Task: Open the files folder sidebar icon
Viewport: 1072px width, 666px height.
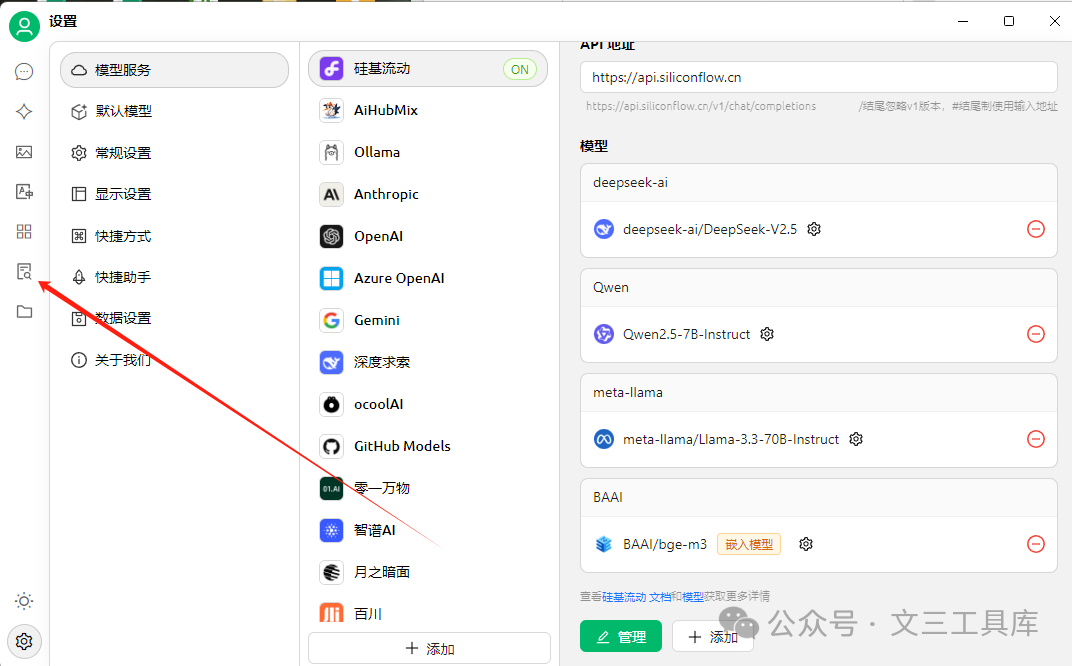Action: (x=24, y=312)
